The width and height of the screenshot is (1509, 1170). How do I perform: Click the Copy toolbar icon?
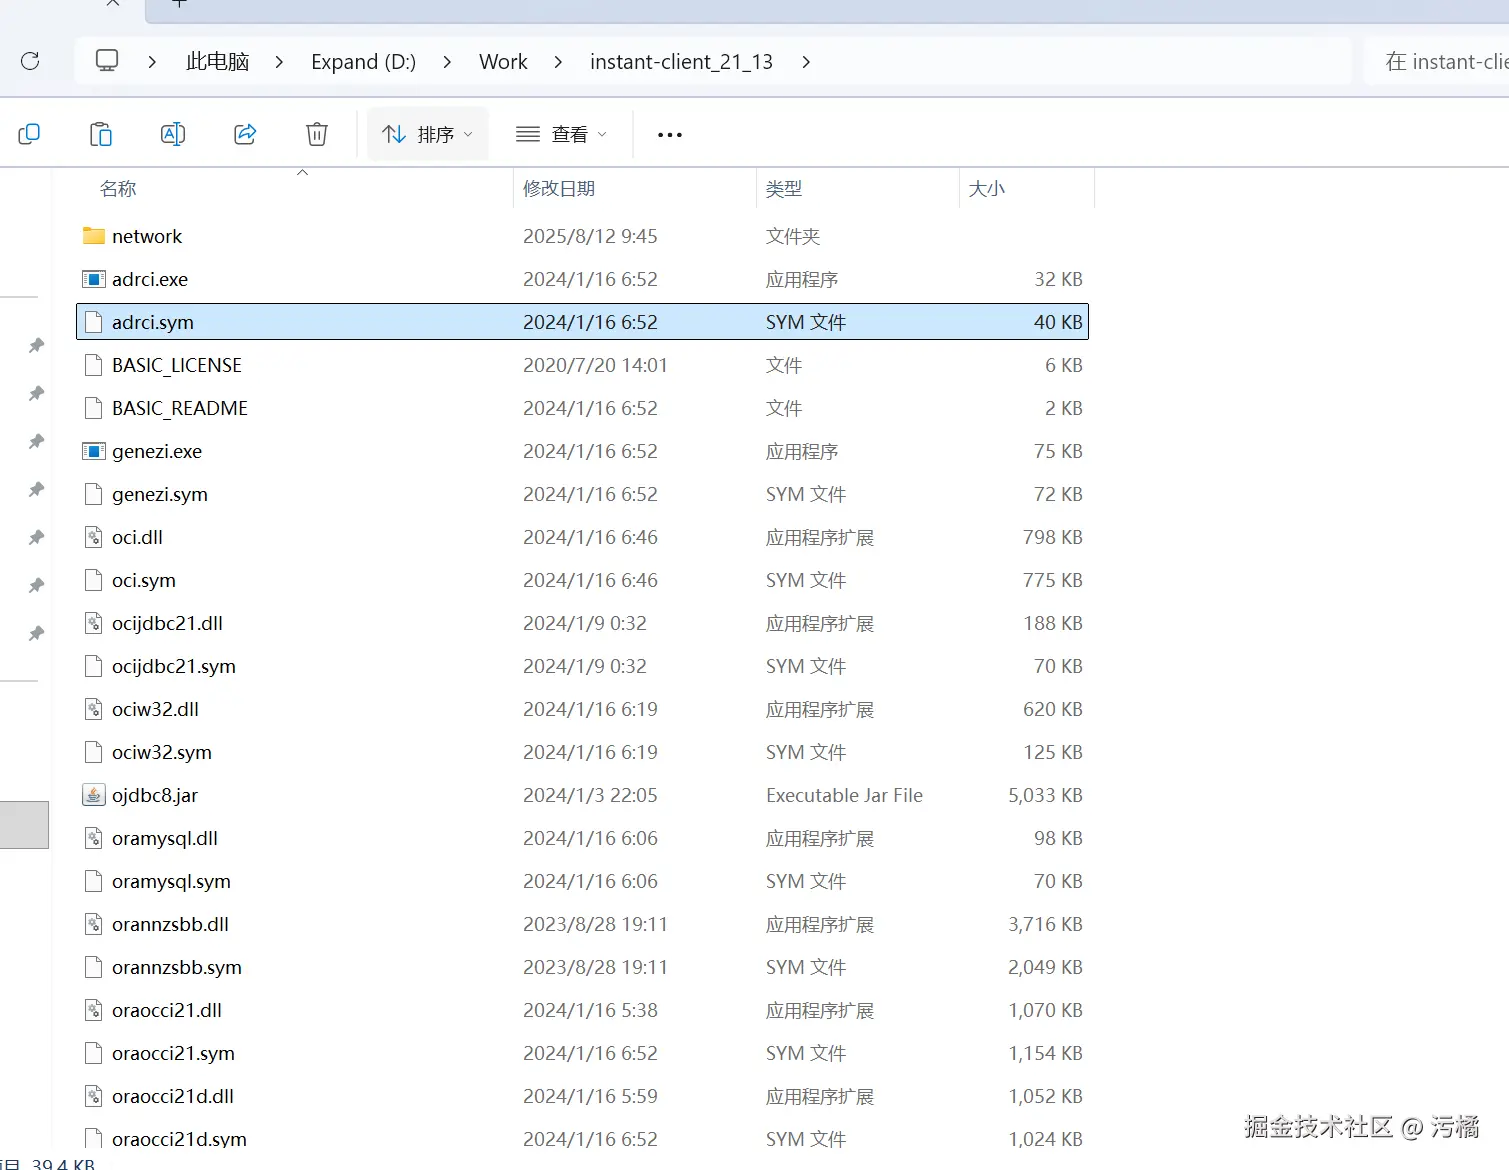tap(29, 134)
